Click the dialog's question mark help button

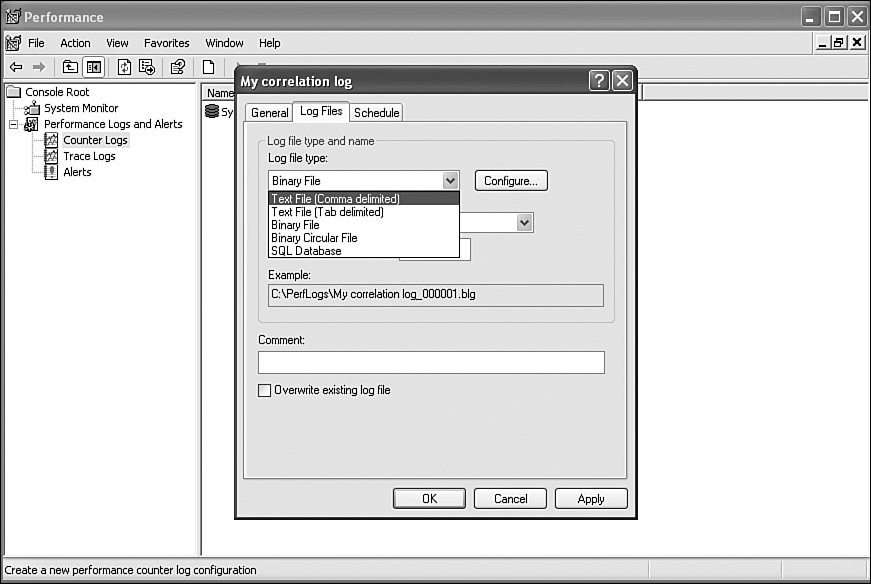(599, 81)
